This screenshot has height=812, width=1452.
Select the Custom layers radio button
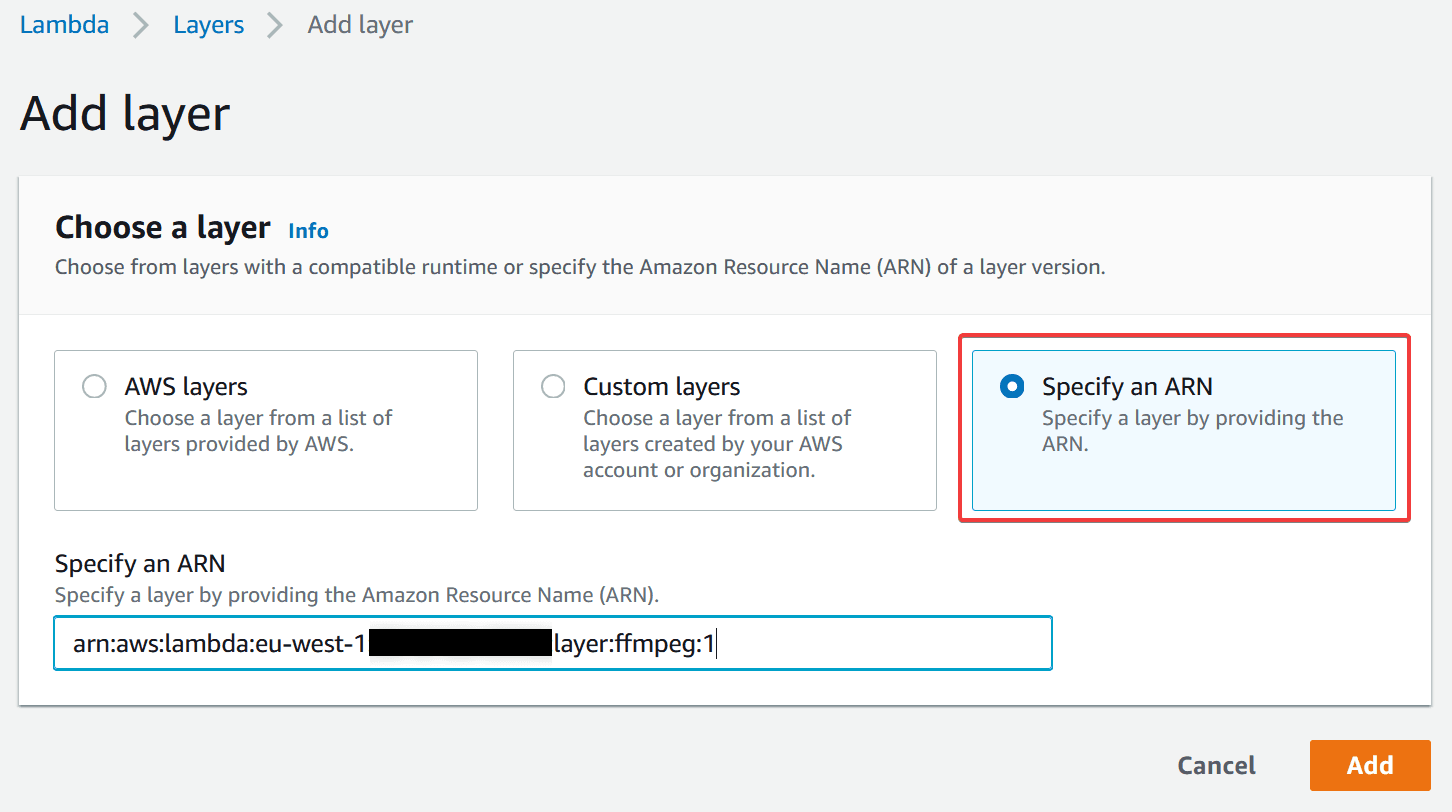[553, 387]
